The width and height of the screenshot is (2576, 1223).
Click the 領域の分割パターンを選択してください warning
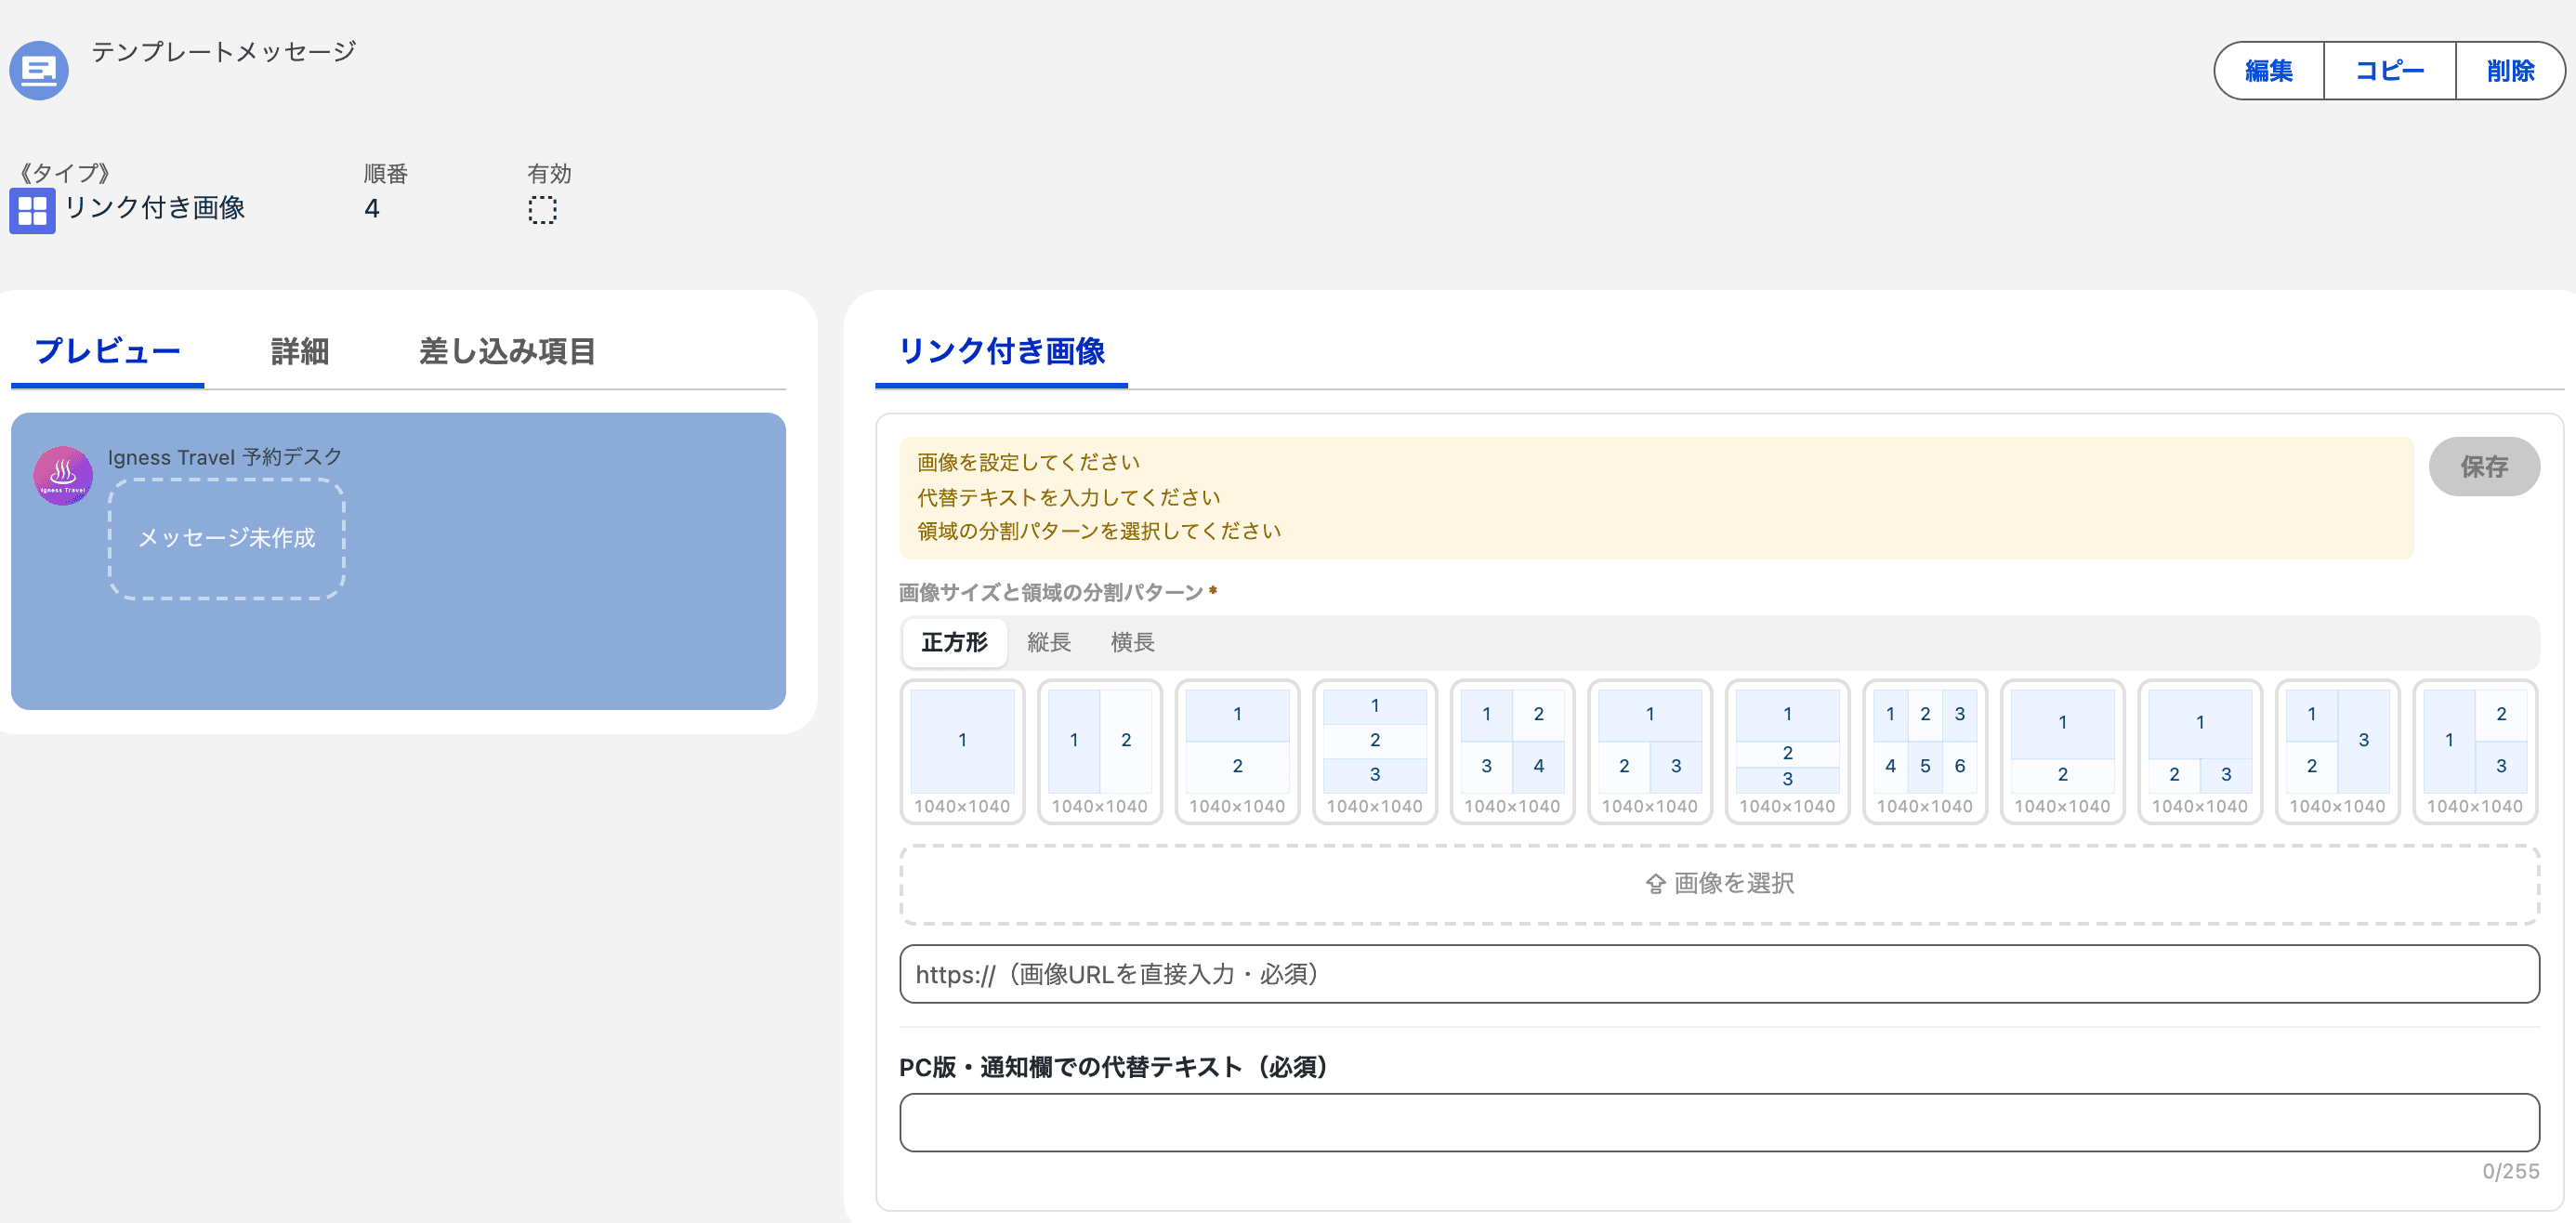(x=1099, y=531)
